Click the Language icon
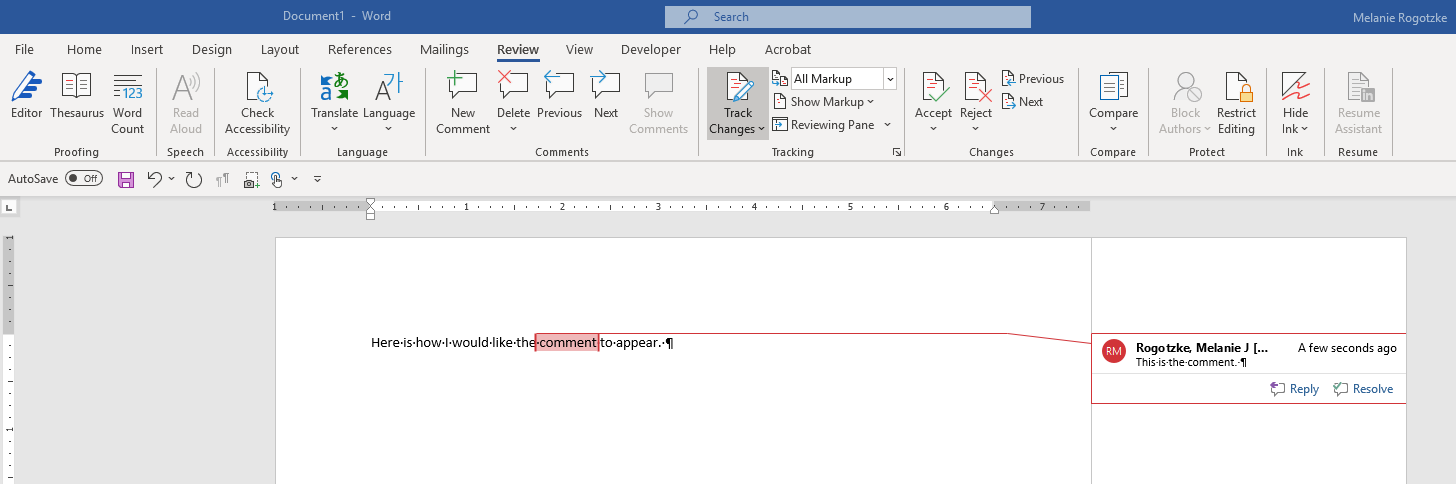This screenshot has height=484, width=1456. [389, 87]
